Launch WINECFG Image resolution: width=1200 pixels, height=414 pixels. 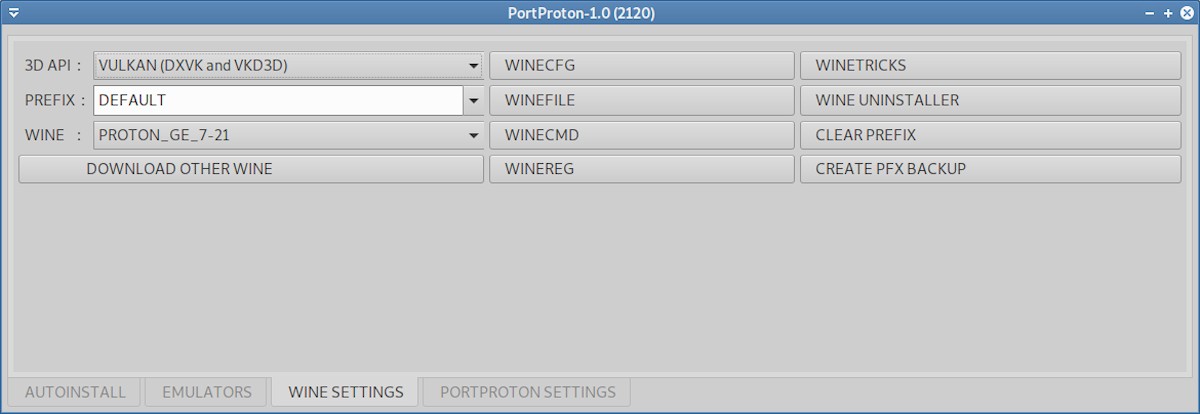(641, 66)
